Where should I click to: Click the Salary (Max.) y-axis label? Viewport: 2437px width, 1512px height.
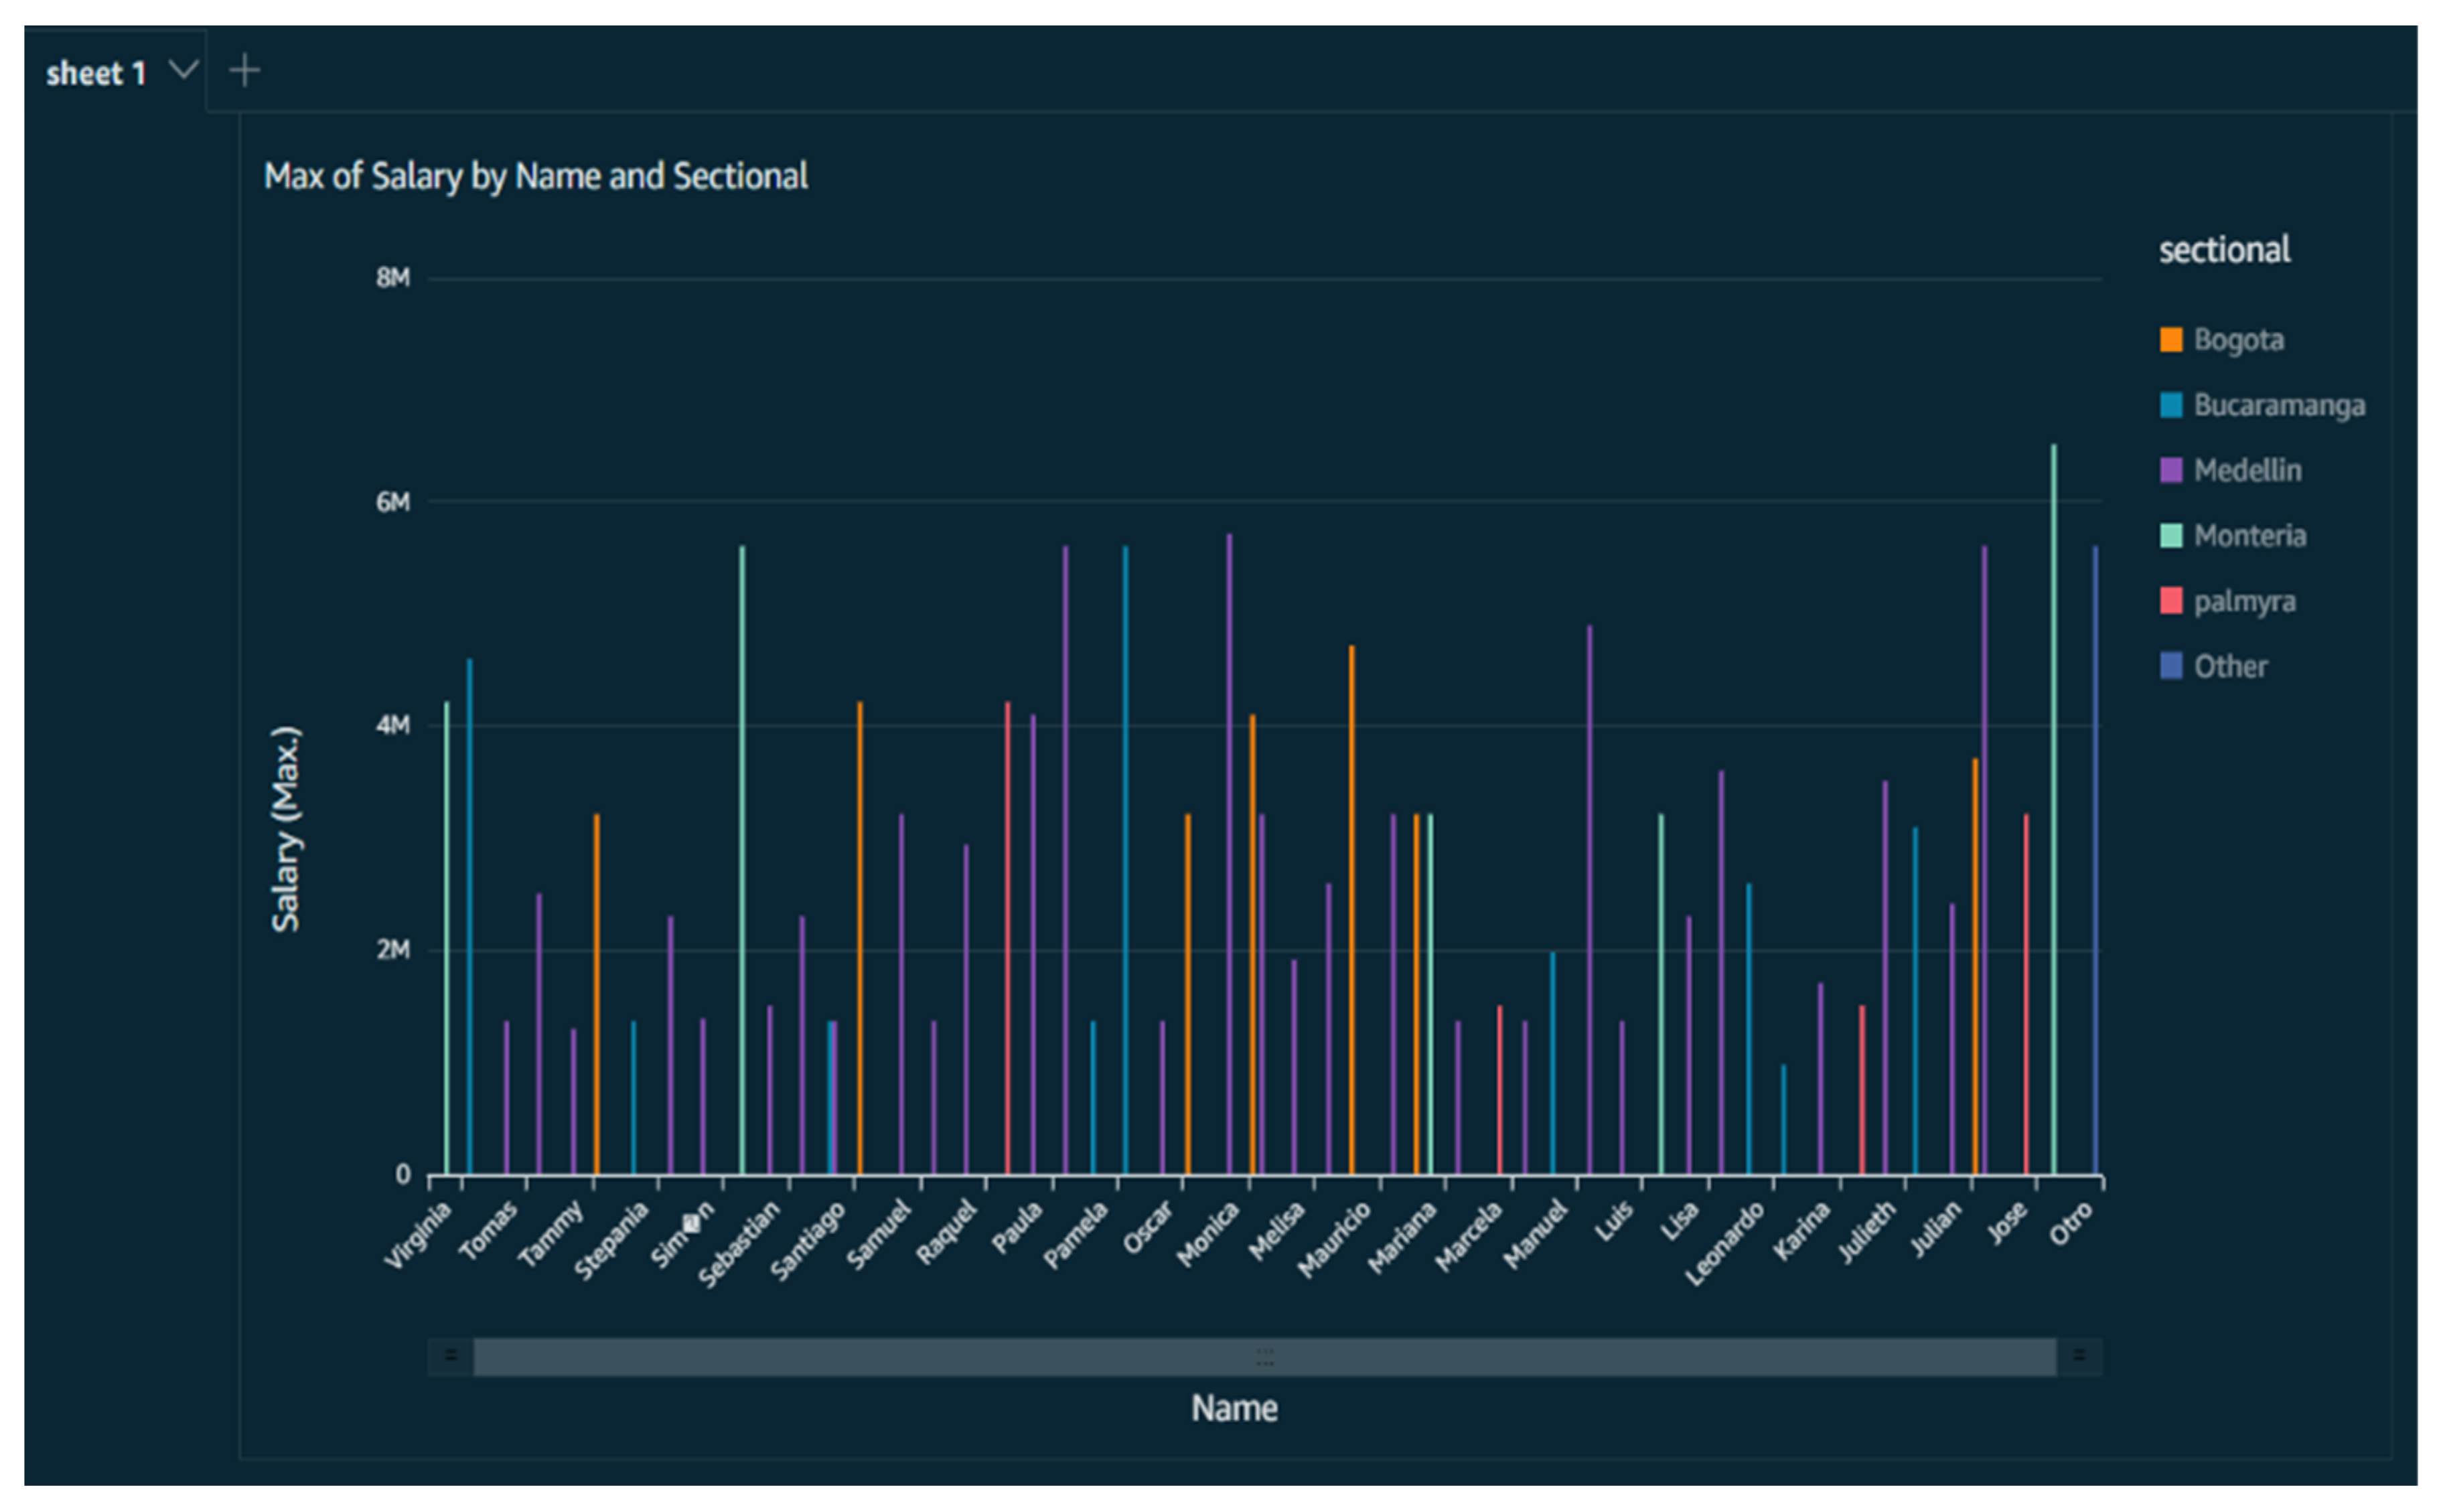286,829
